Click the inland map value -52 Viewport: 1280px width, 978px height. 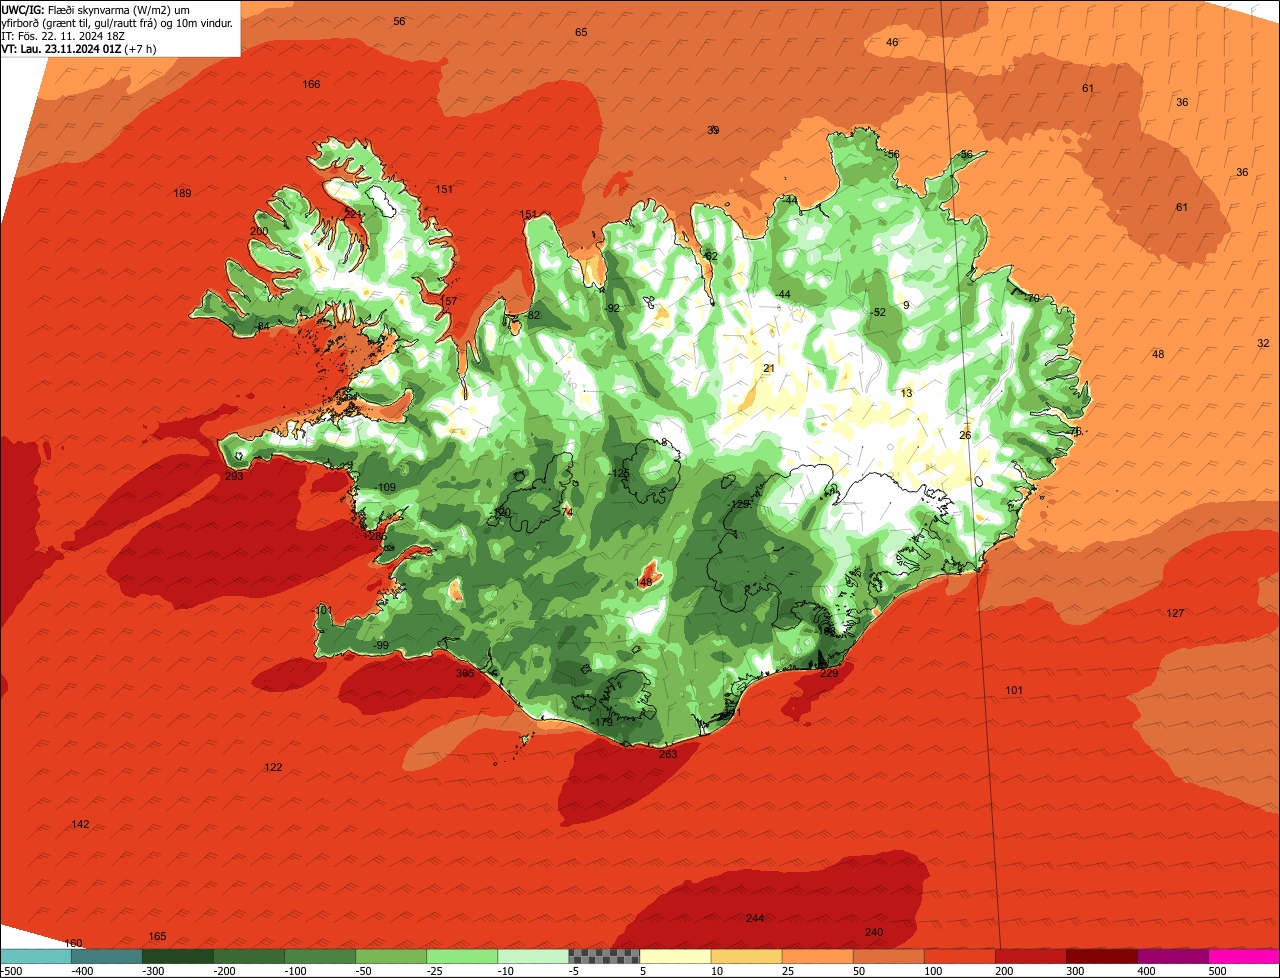click(878, 312)
